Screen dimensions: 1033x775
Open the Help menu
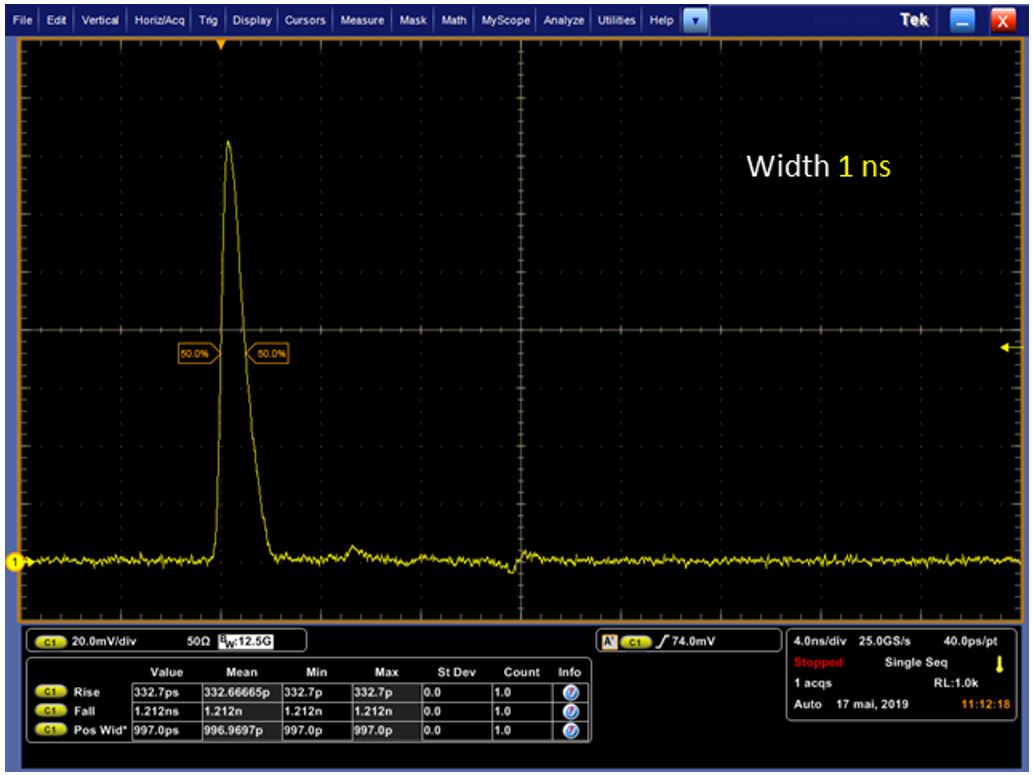click(661, 20)
